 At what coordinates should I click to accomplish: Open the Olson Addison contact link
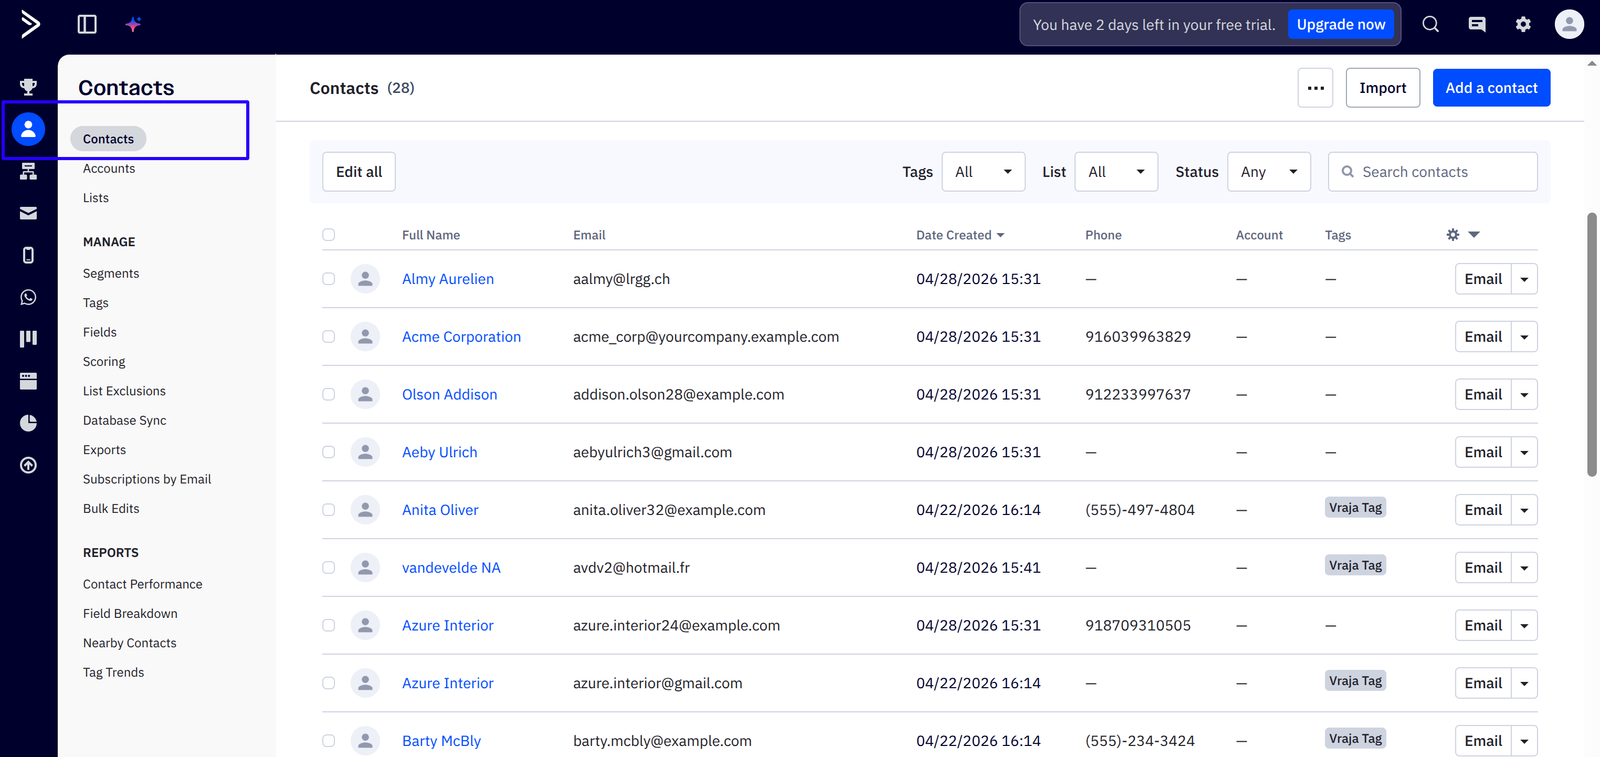pos(449,395)
